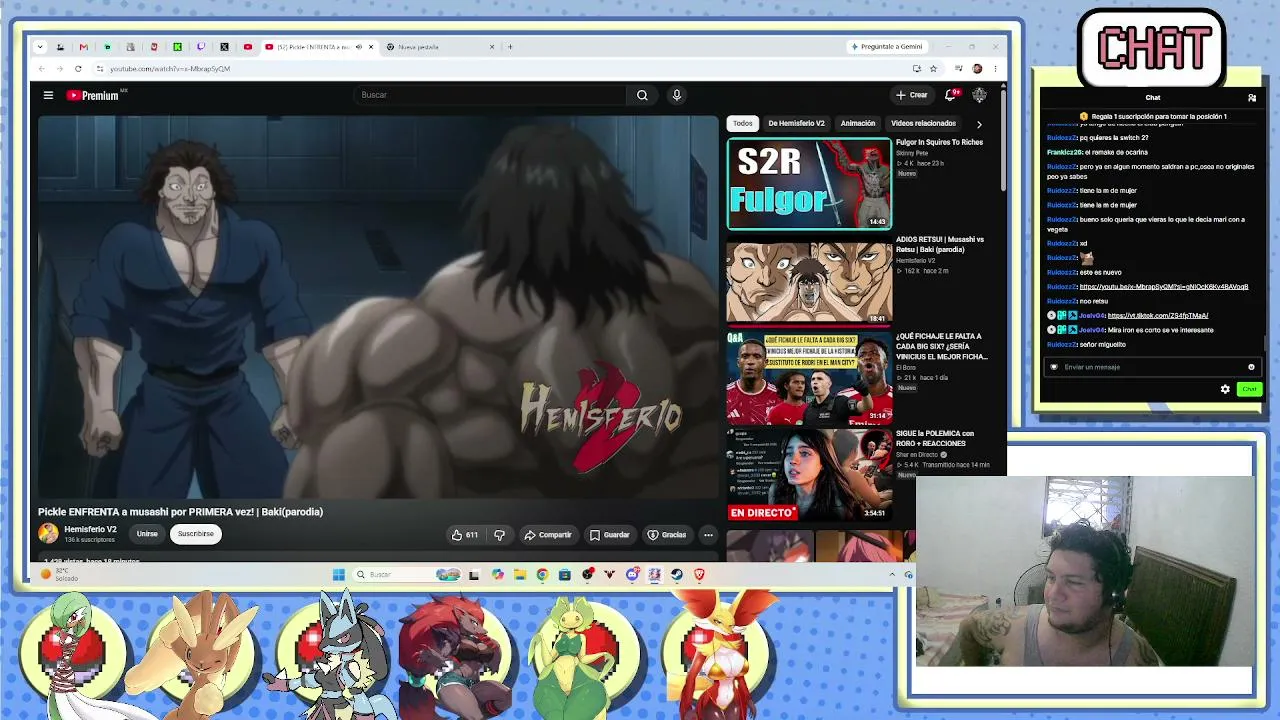Open the YouTube account avatar menu
The width and height of the screenshot is (1280, 720).
[979, 95]
